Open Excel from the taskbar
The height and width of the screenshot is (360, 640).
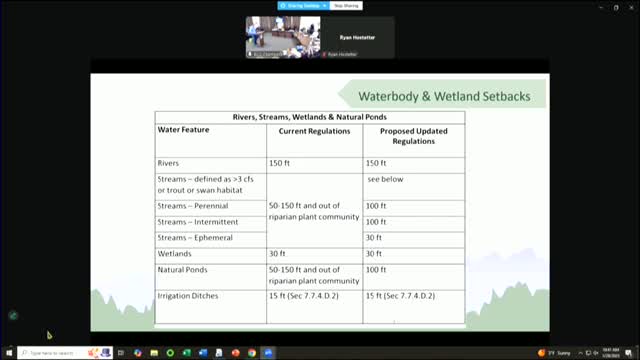[187, 353]
